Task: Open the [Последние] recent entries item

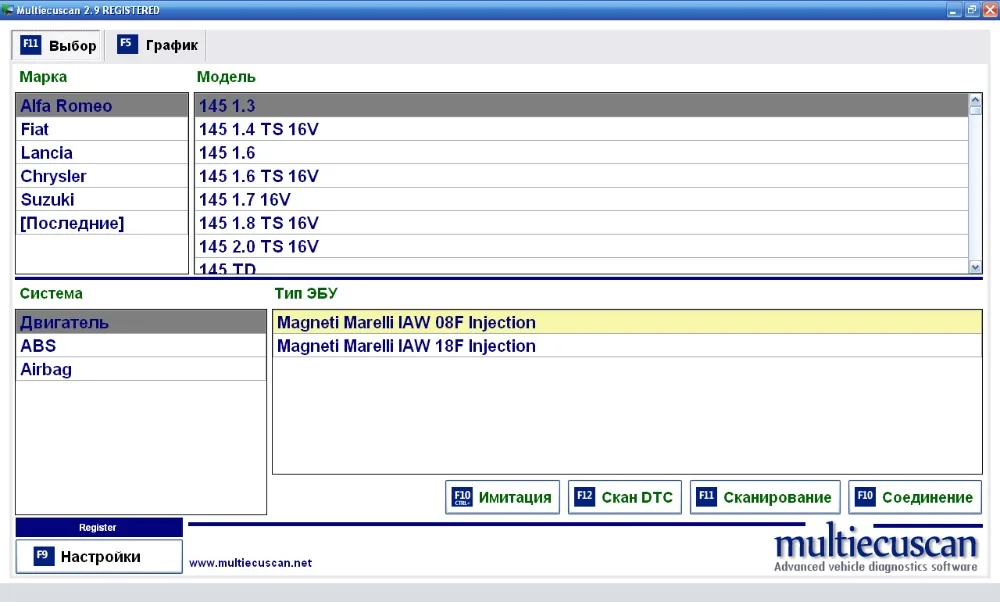Action: coord(102,223)
